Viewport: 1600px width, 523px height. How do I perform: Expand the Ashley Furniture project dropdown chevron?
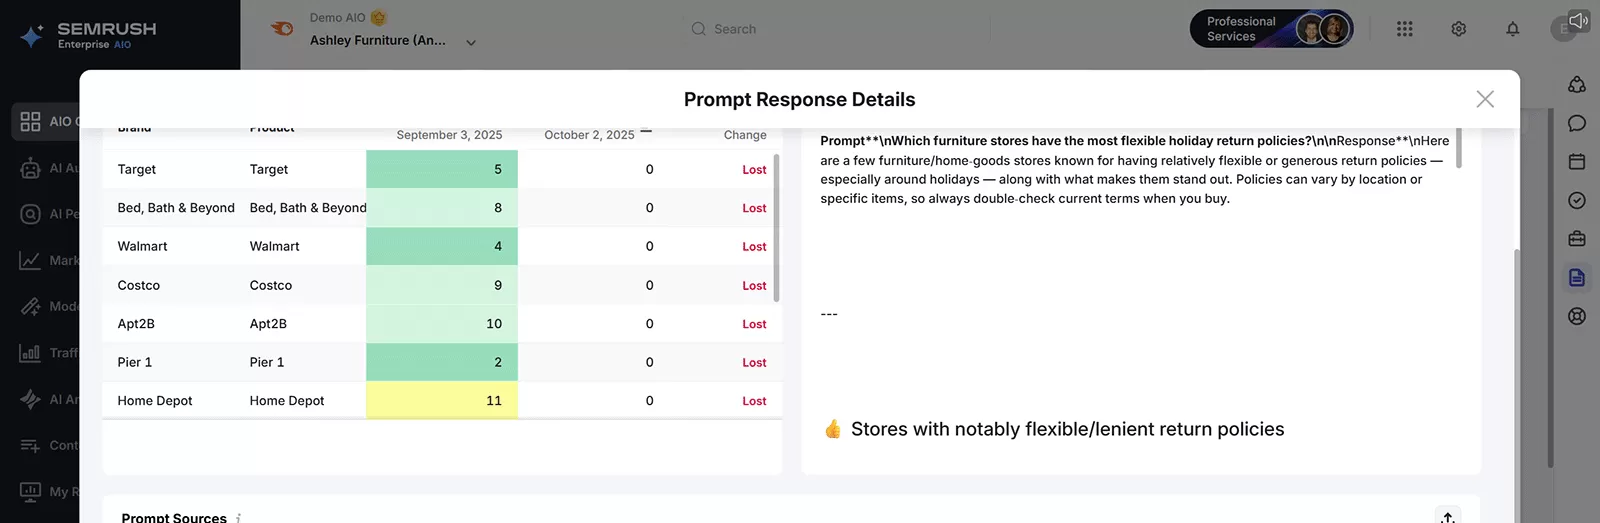click(x=471, y=43)
